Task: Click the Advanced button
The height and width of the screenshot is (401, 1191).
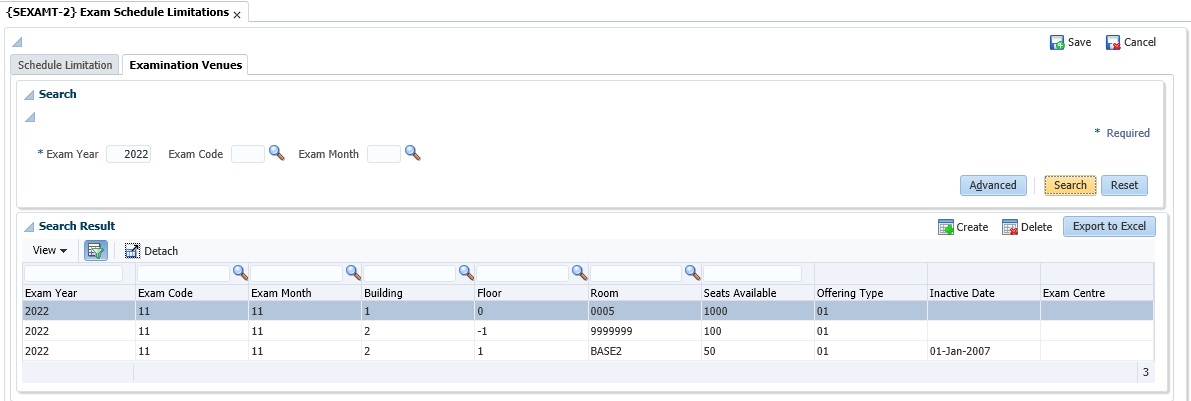Action: click(x=993, y=185)
